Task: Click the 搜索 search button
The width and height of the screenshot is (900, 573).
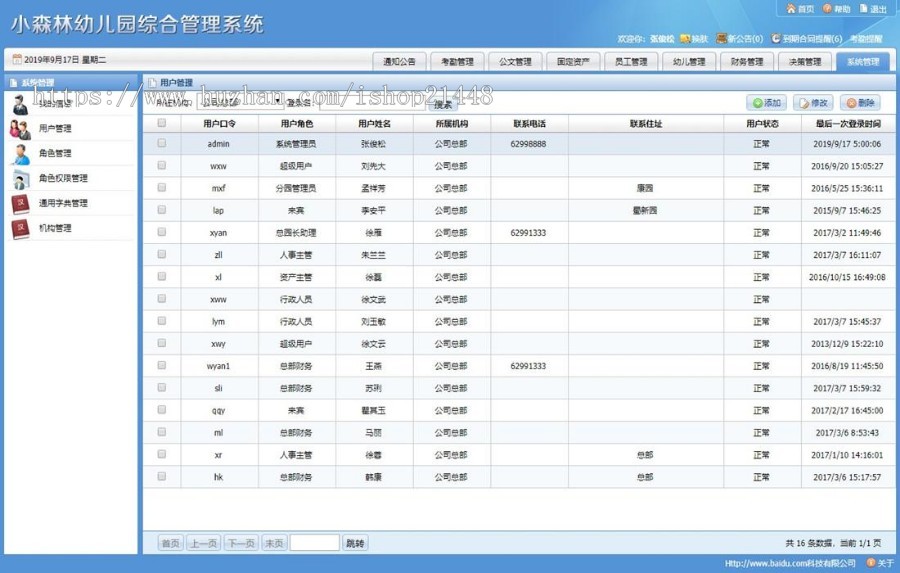Action: 443,104
